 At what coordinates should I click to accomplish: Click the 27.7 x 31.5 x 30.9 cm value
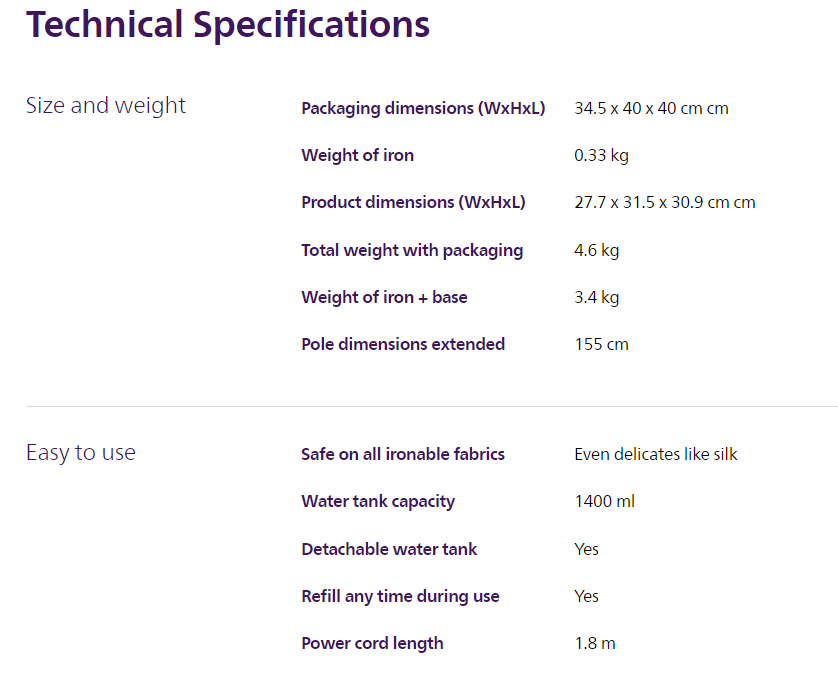click(x=664, y=202)
